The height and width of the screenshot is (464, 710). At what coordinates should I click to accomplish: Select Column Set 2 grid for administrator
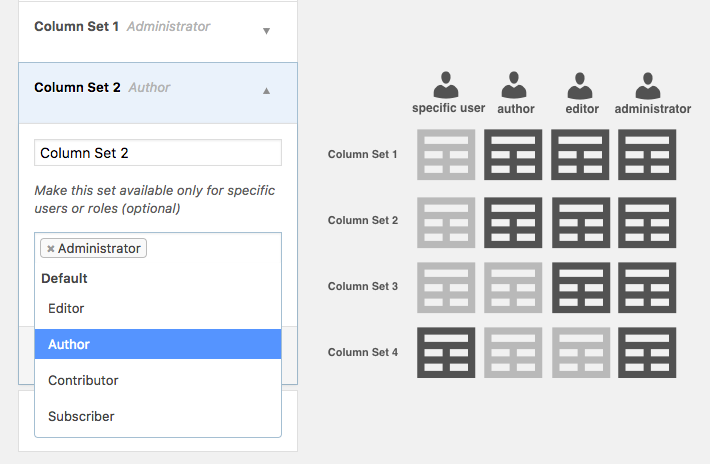coord(647,222)
